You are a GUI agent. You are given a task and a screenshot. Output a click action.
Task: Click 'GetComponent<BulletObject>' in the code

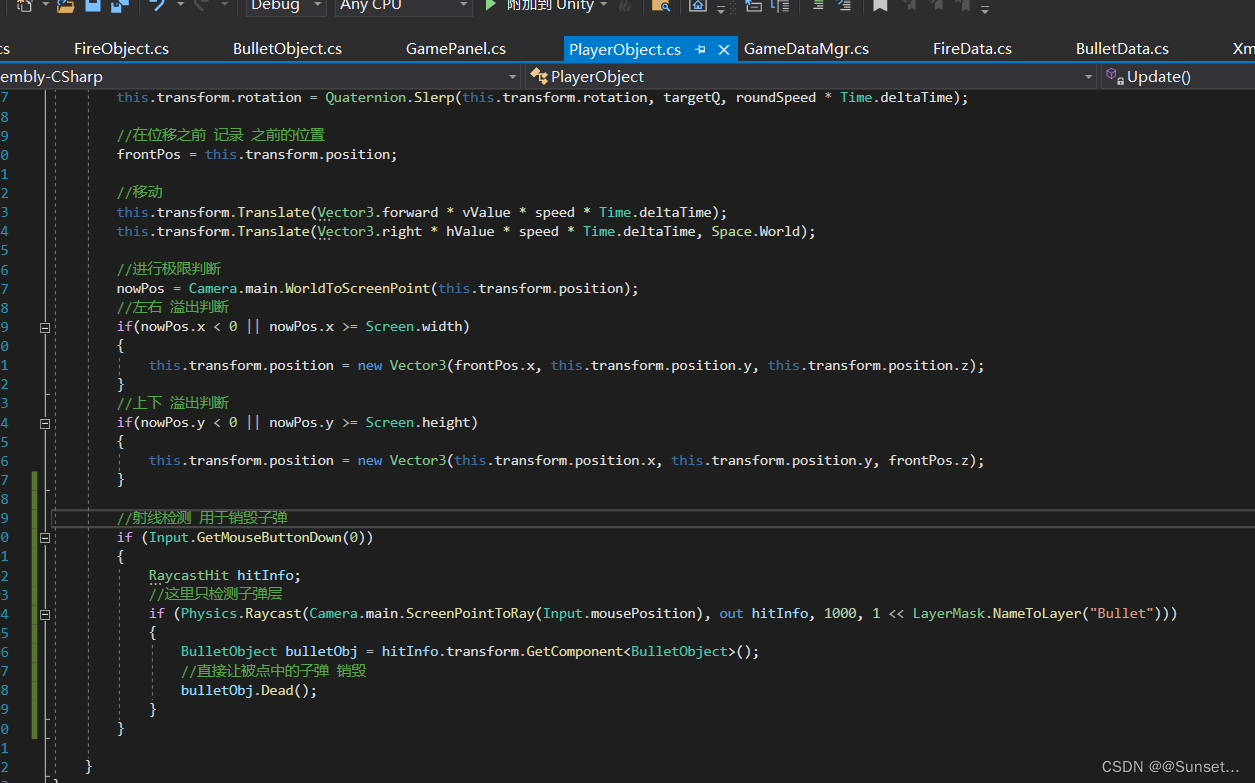pyautogui.click(x=632, y=652)
